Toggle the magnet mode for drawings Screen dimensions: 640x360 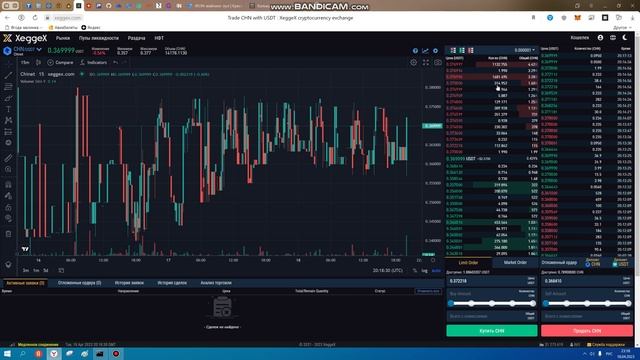click(x=8, y=184)
